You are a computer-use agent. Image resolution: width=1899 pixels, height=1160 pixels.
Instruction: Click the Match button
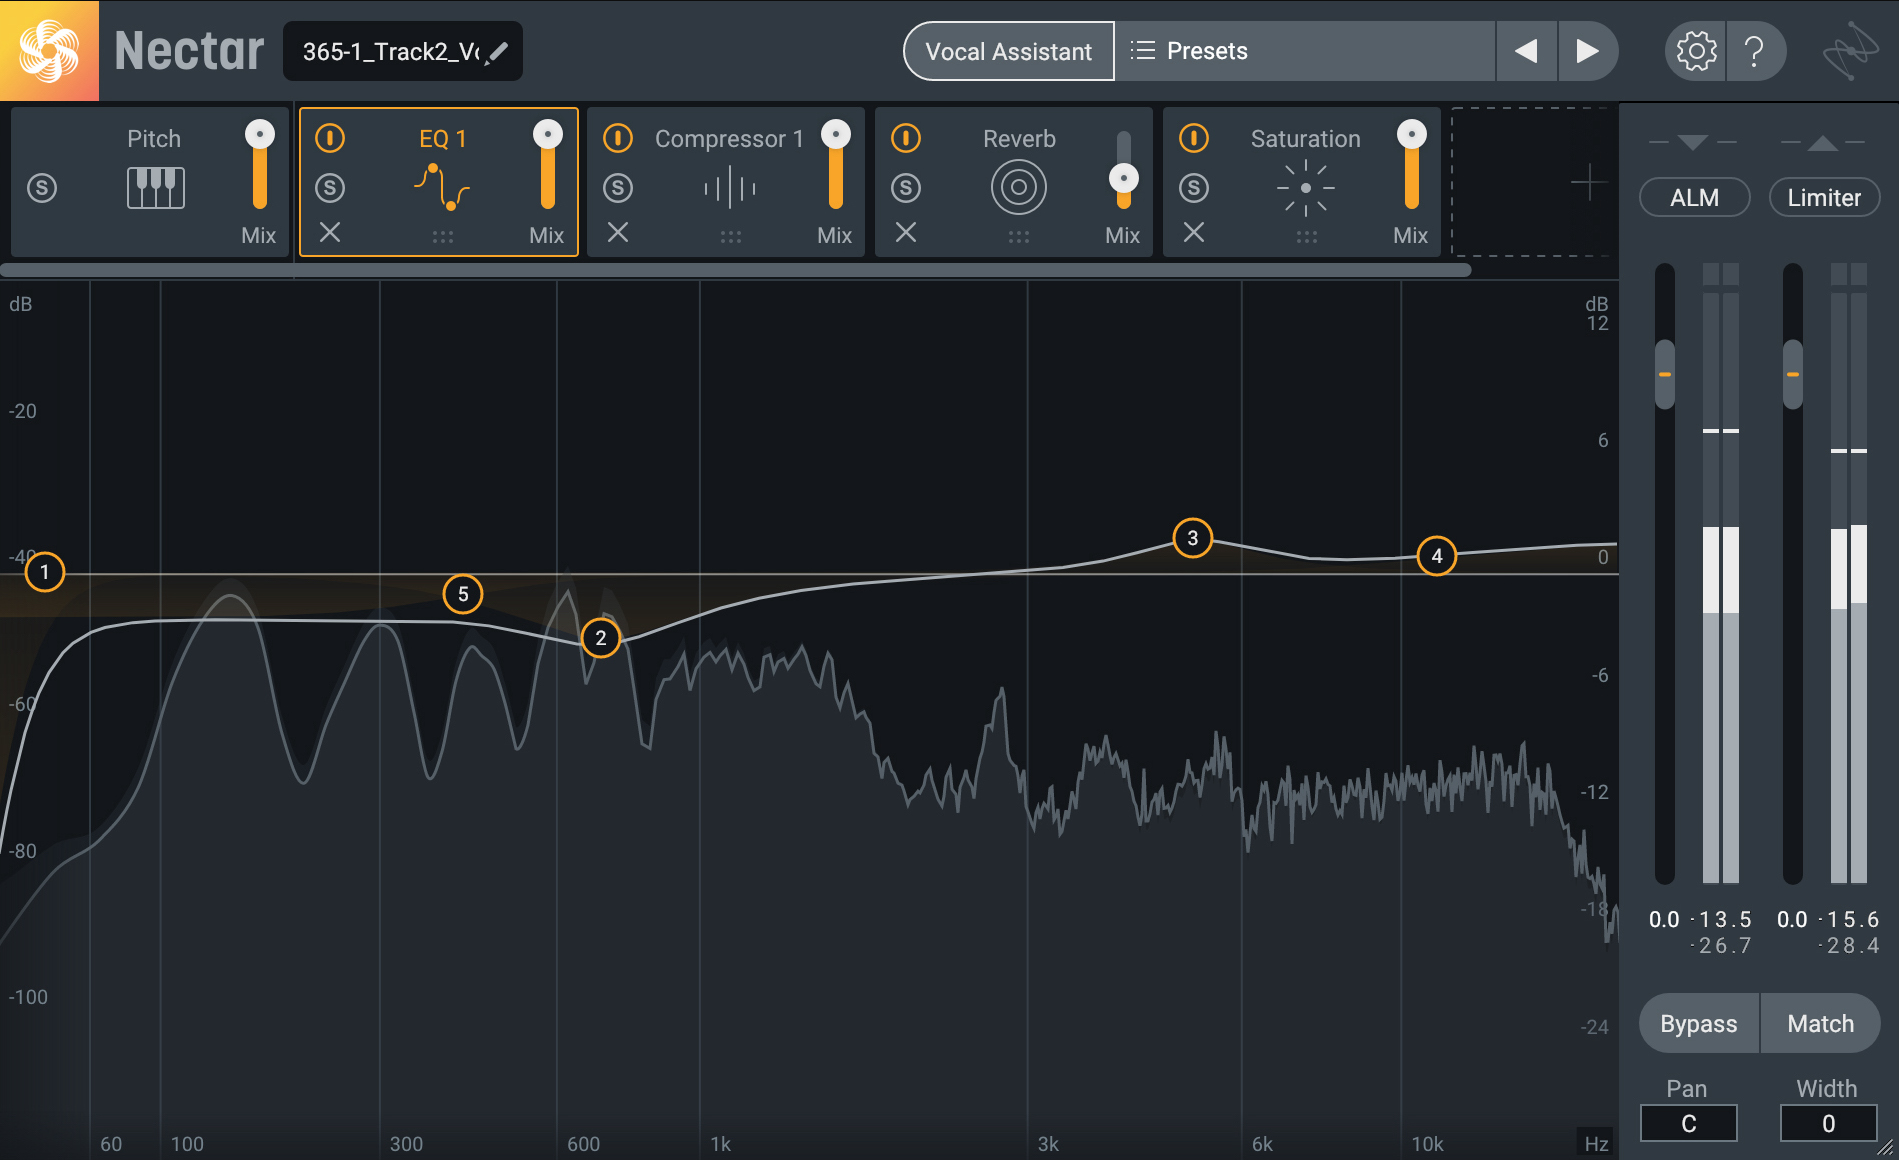(1820, 1023)
